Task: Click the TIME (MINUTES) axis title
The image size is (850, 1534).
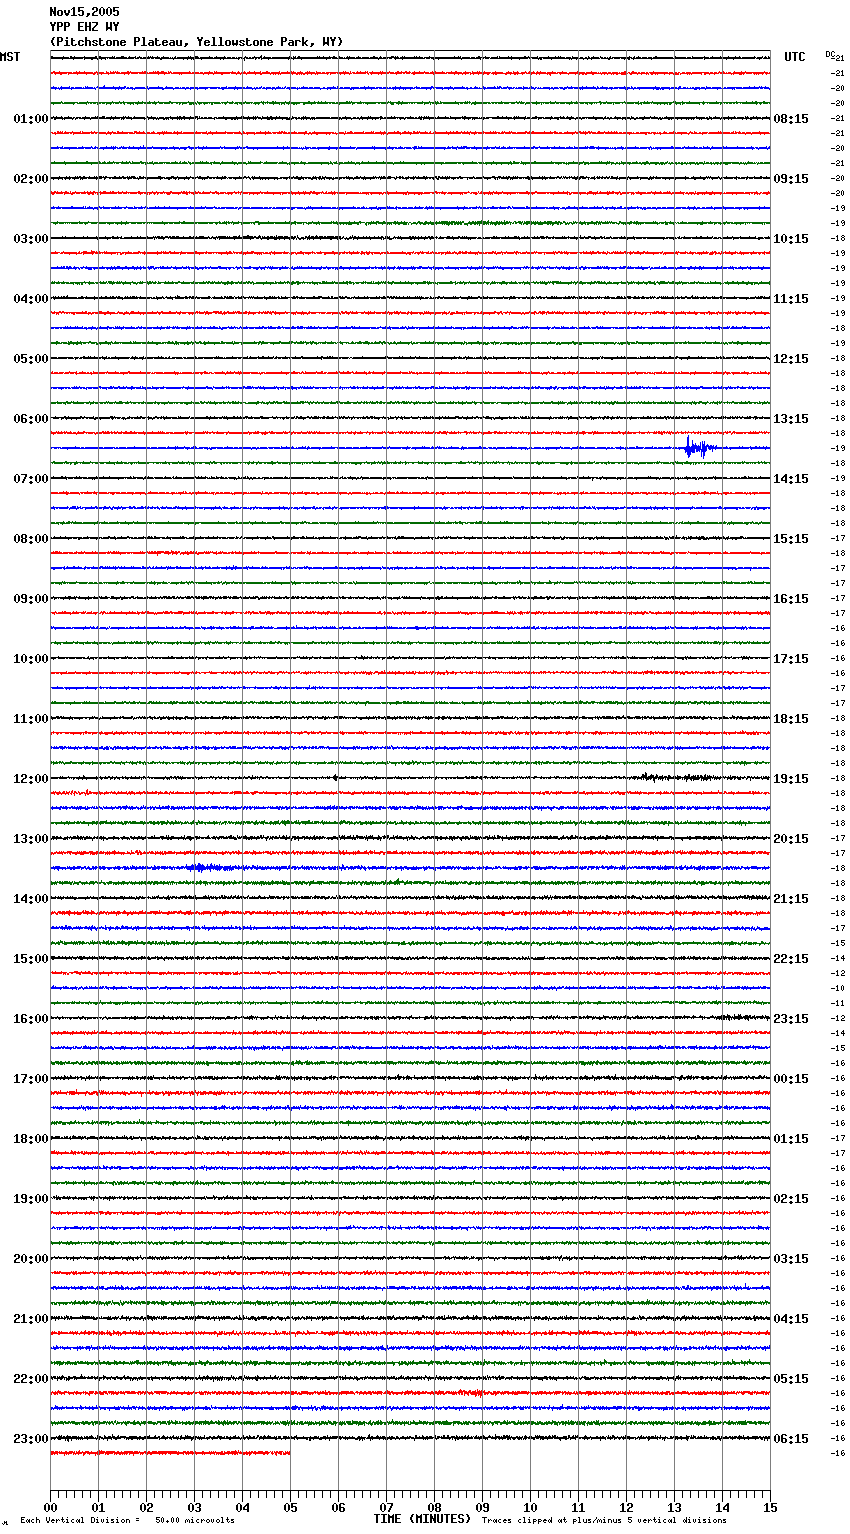Action: point(422,1519)
